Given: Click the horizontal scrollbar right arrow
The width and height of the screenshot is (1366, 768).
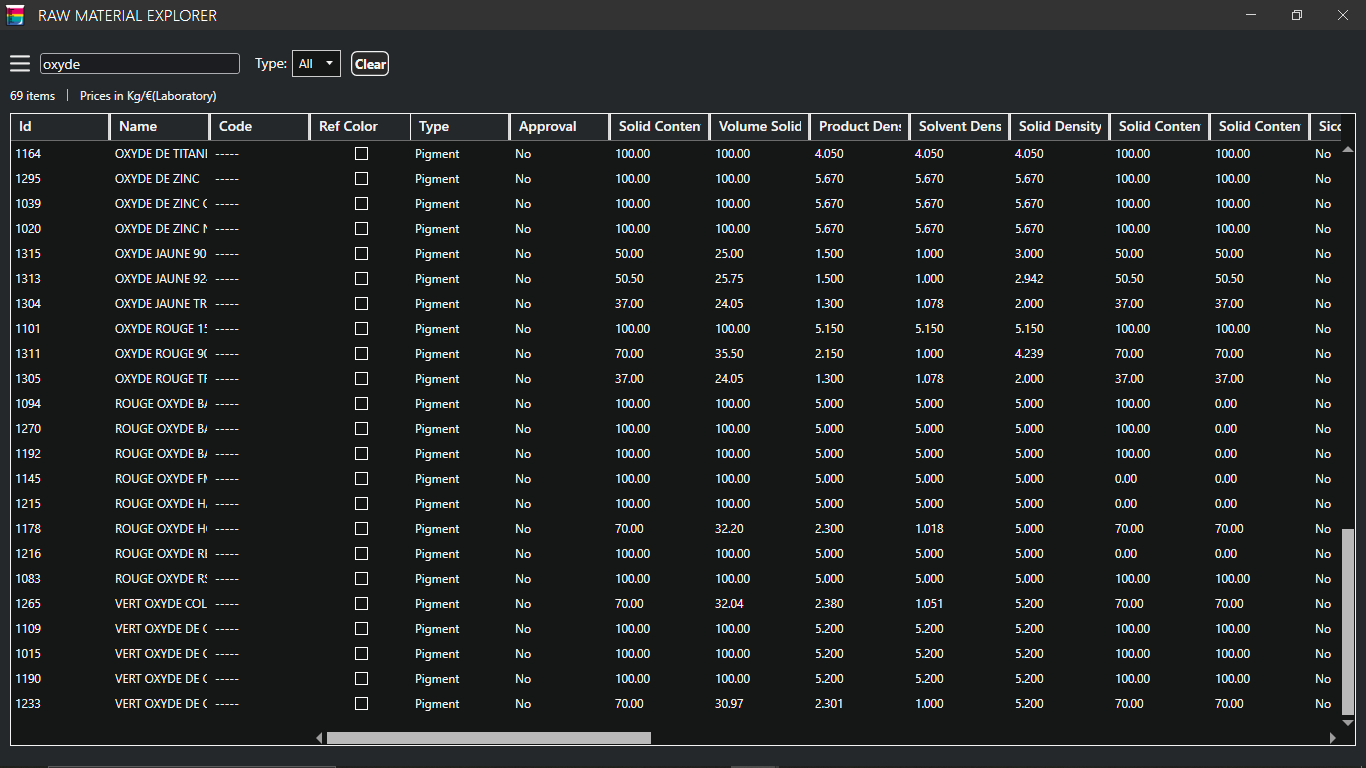Looking at the screenshot, I should pos(1332,738).
